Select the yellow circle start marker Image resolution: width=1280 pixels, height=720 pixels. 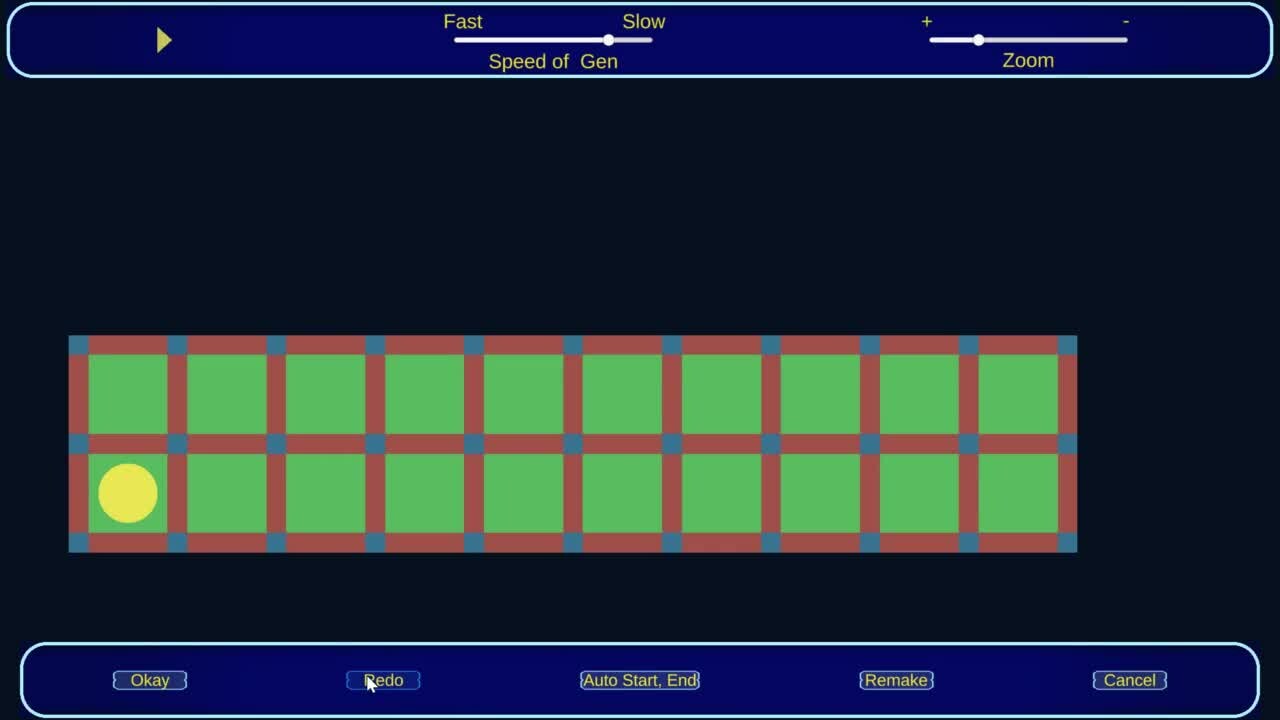click(x=128, y=493)
